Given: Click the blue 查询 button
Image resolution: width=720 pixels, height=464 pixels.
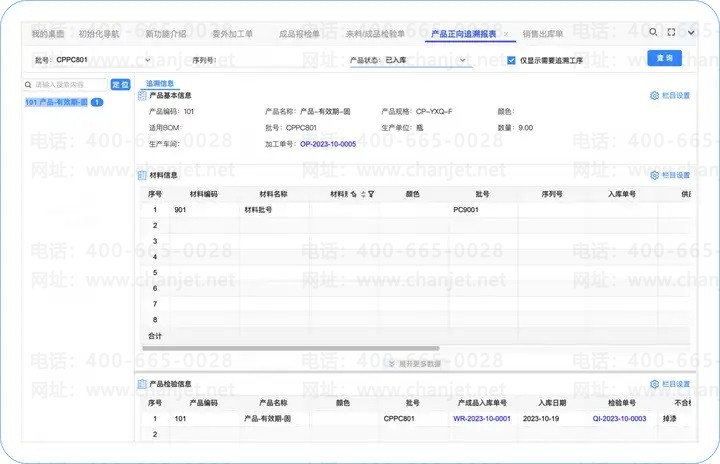Looking at the screenshot, I should point(664,58).
